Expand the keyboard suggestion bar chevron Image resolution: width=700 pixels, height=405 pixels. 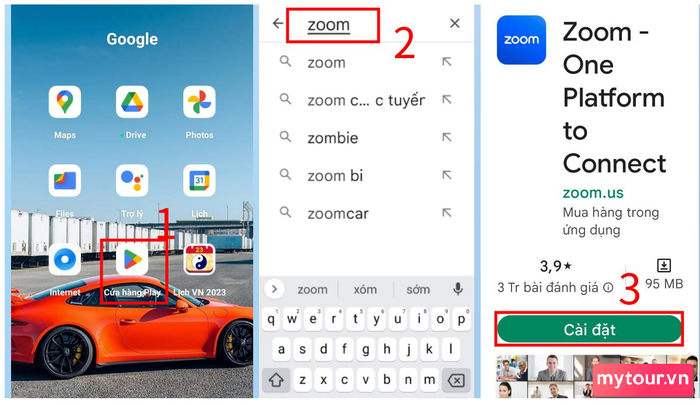[275, 289]
